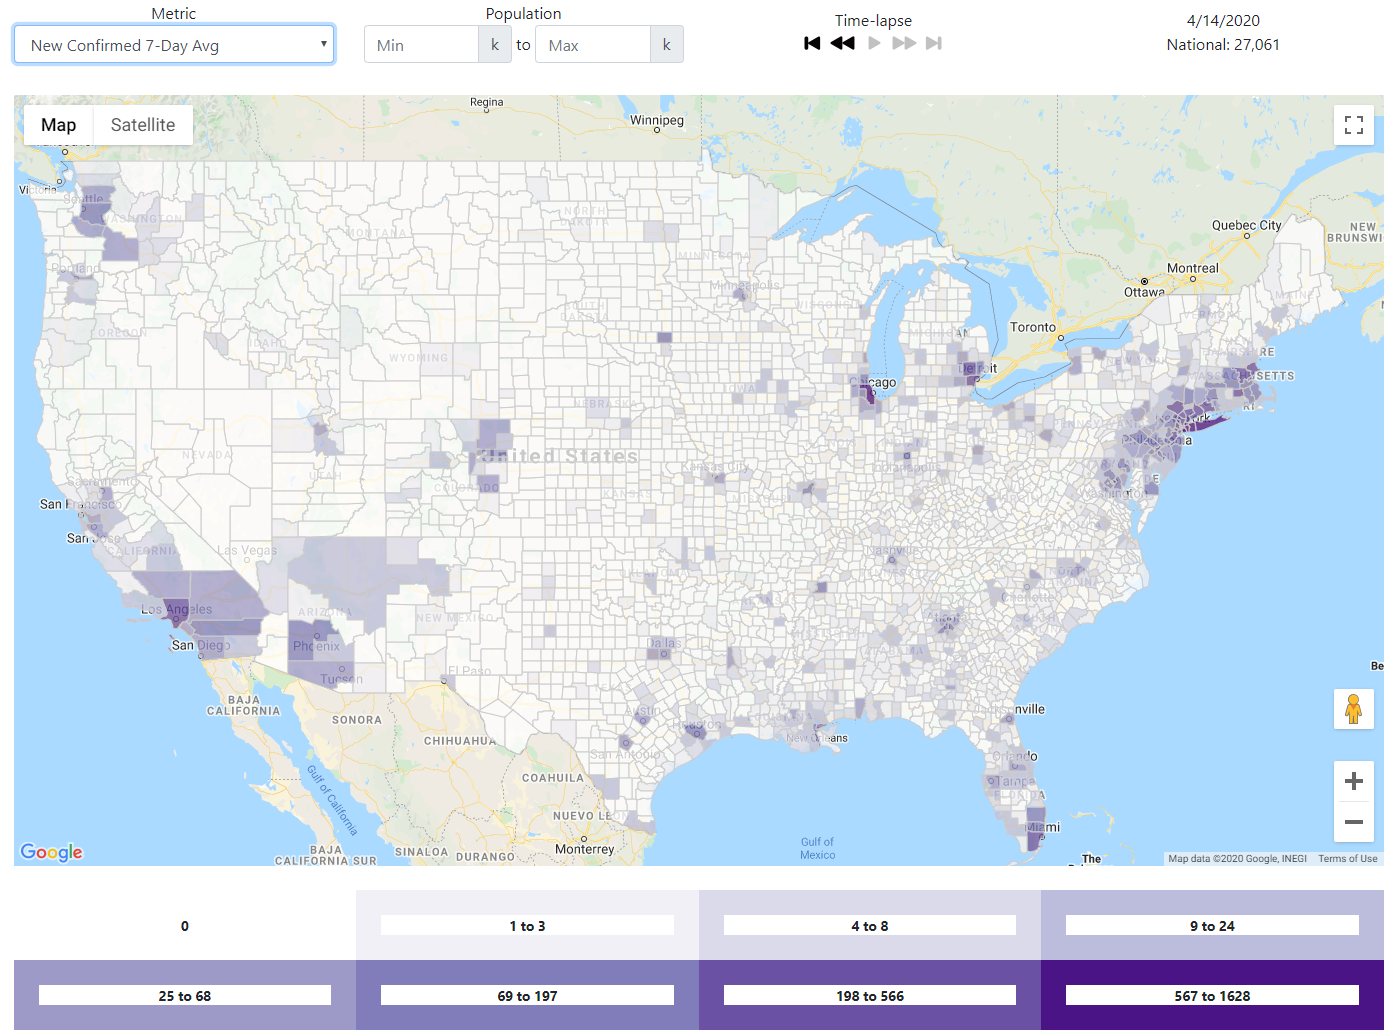Select the 198 to 566 legend swatch
The width and height of the screenshot is (1395, 1034).
point(870,996)
